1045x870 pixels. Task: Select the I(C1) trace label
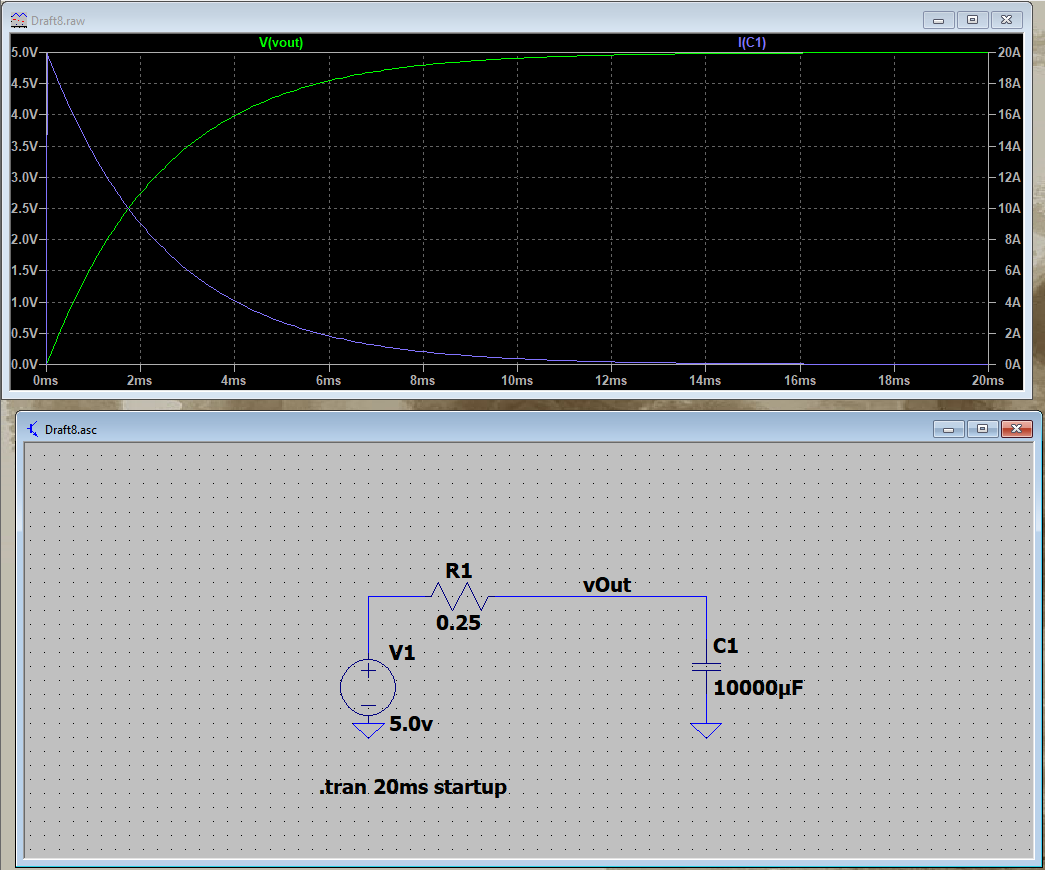[x=752, y=42]
